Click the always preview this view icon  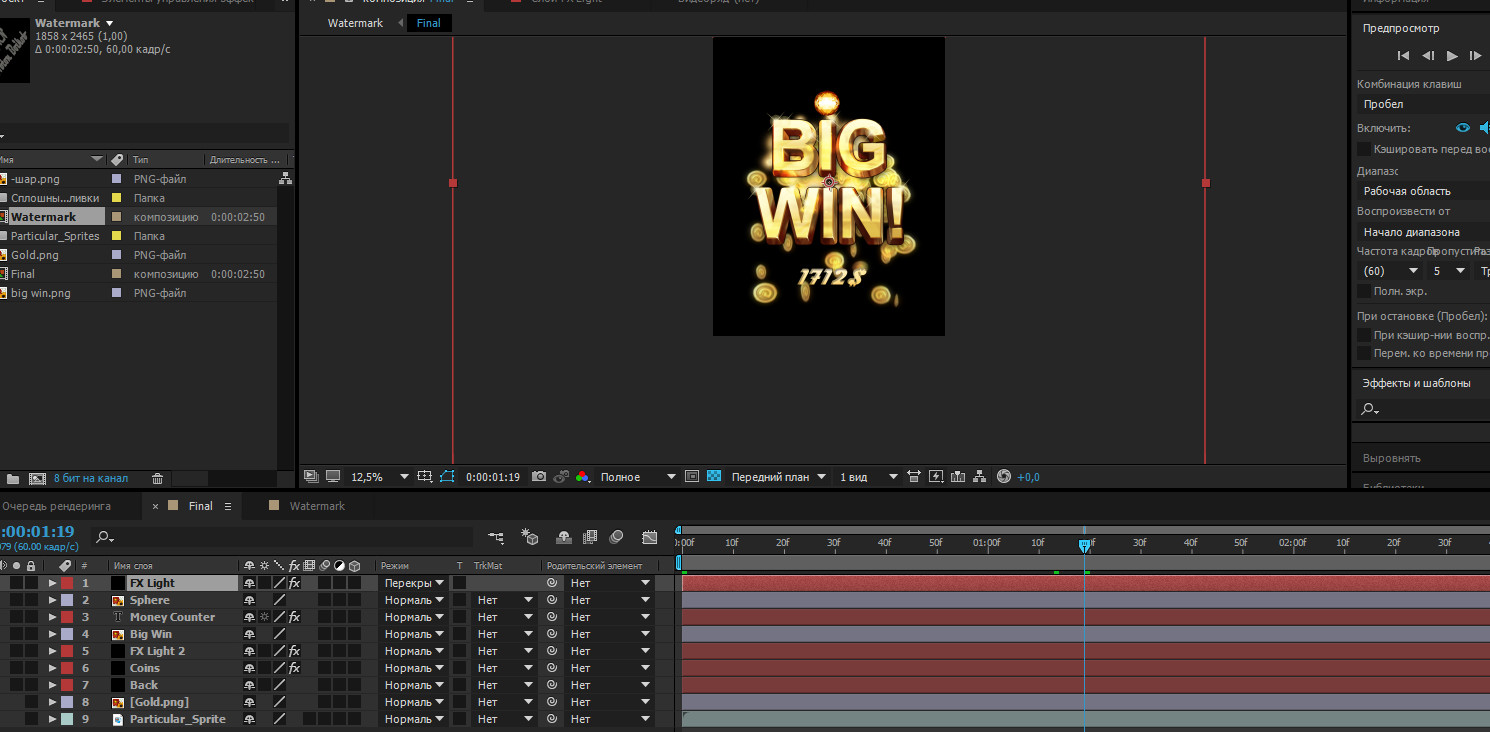click(311, 477)
